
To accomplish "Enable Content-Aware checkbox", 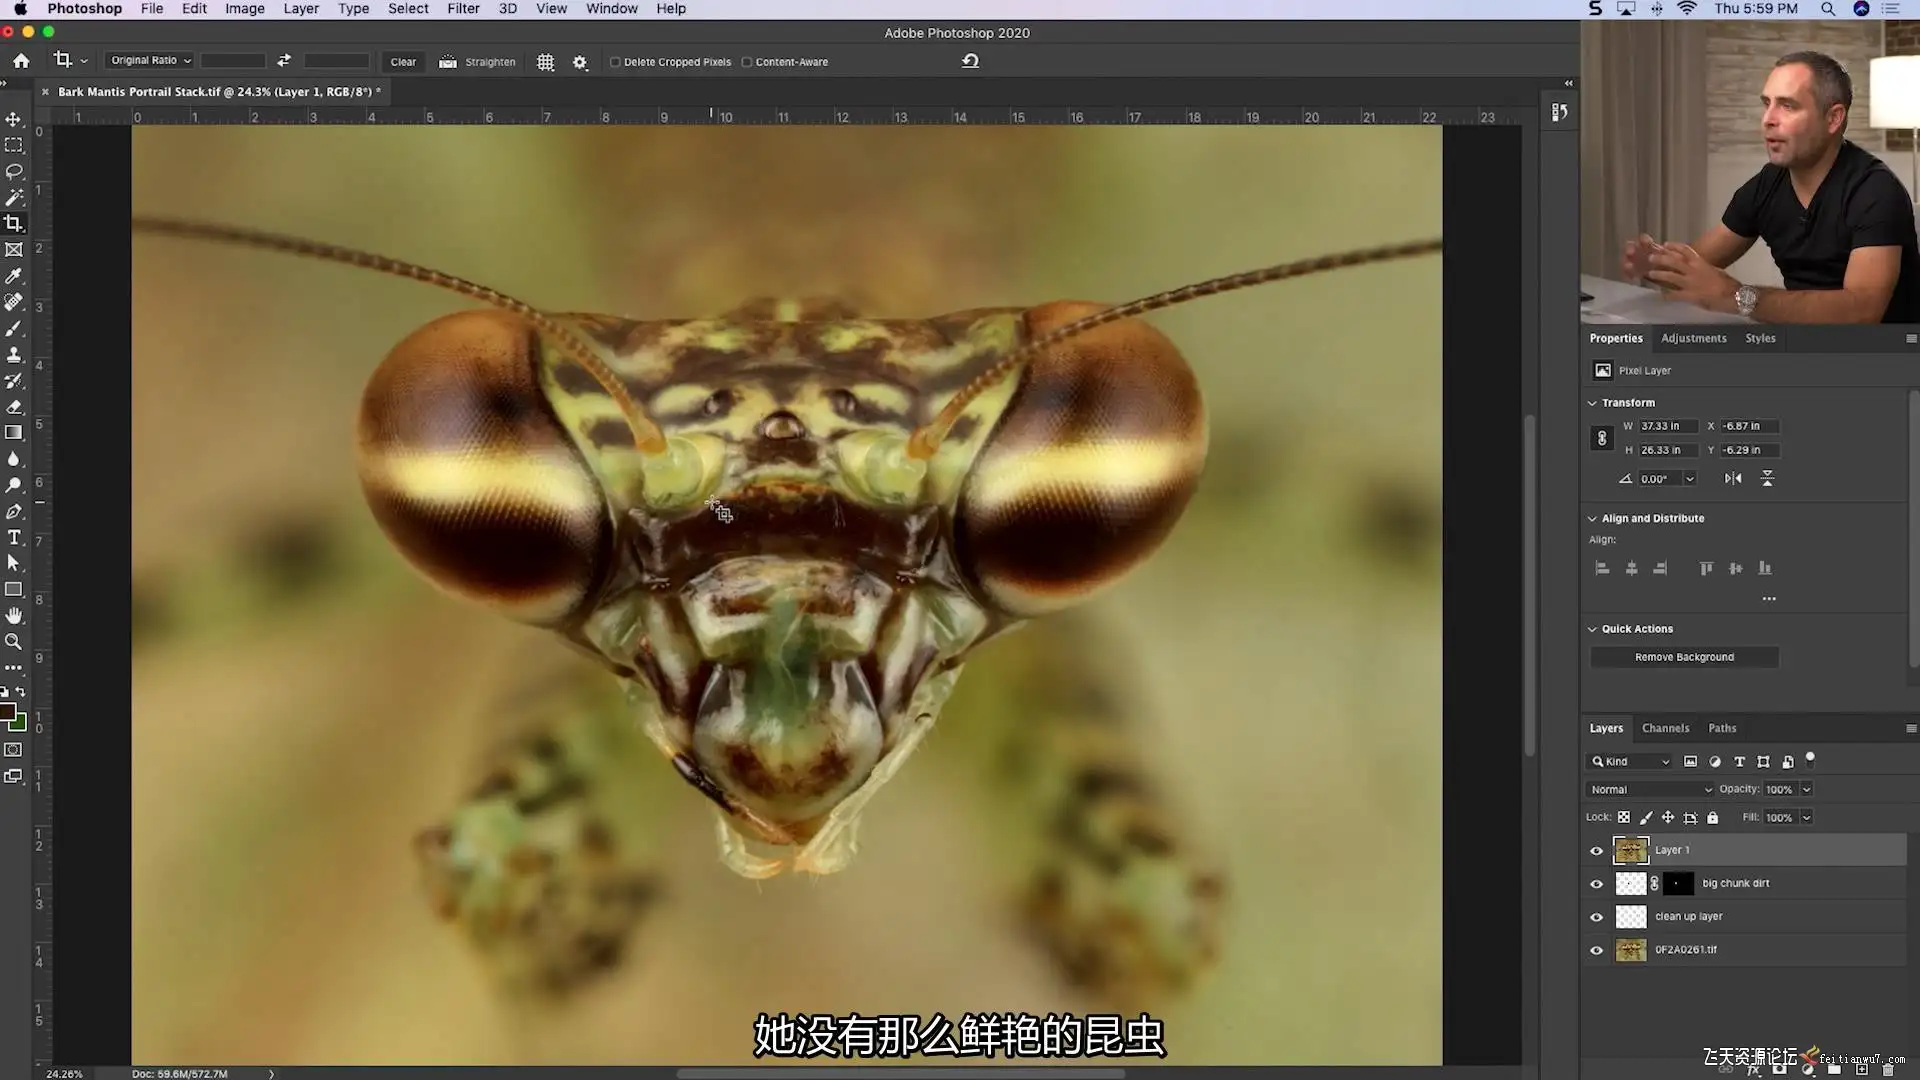I will (x=746, y=62).
